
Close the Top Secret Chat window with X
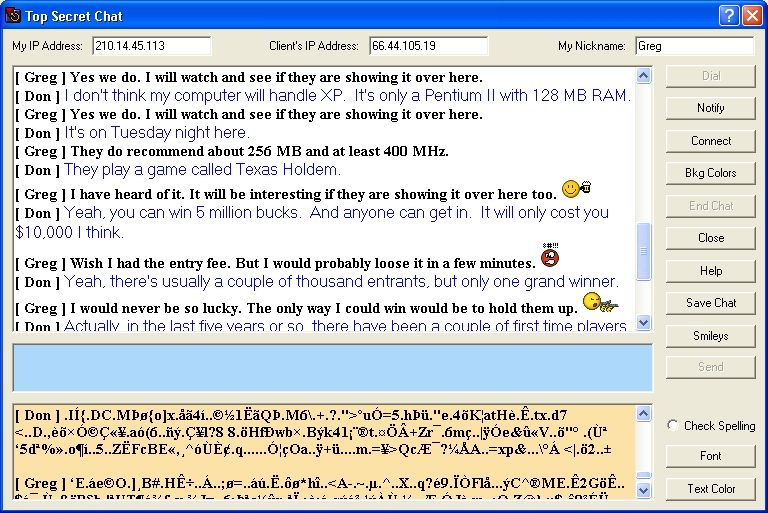pyautogui.click(x=752, y=16)
